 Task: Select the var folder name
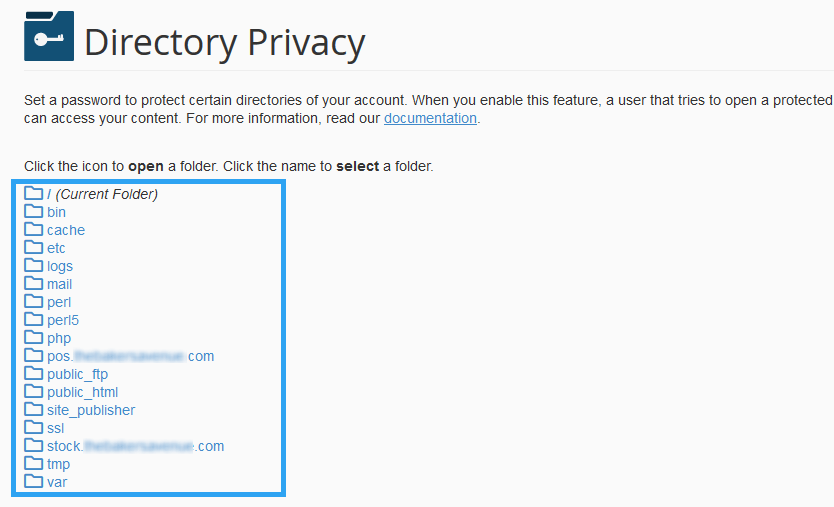(57, 482)
